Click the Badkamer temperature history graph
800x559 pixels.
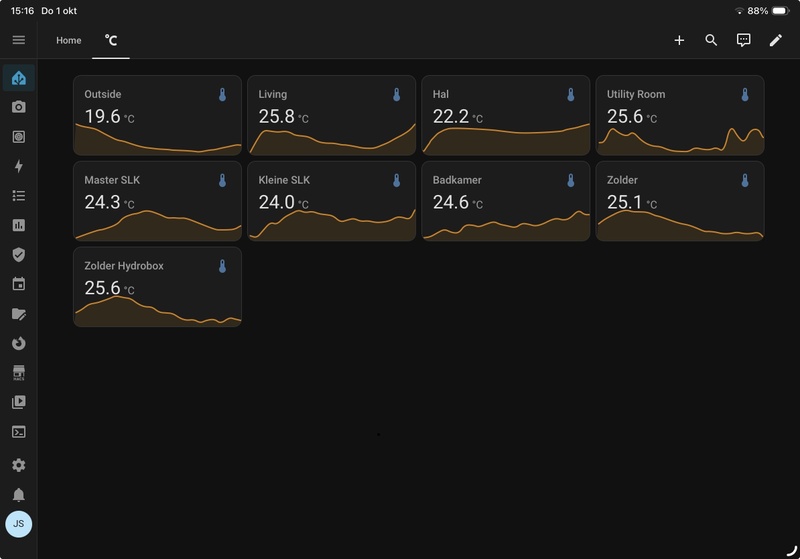click(506, 225)
